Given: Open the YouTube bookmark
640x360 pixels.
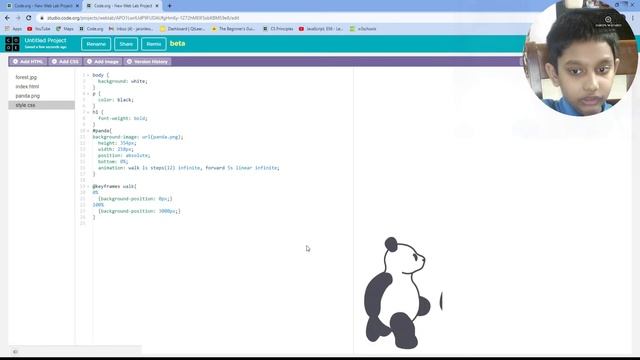Looking at the screenshot, I should 39,29.
